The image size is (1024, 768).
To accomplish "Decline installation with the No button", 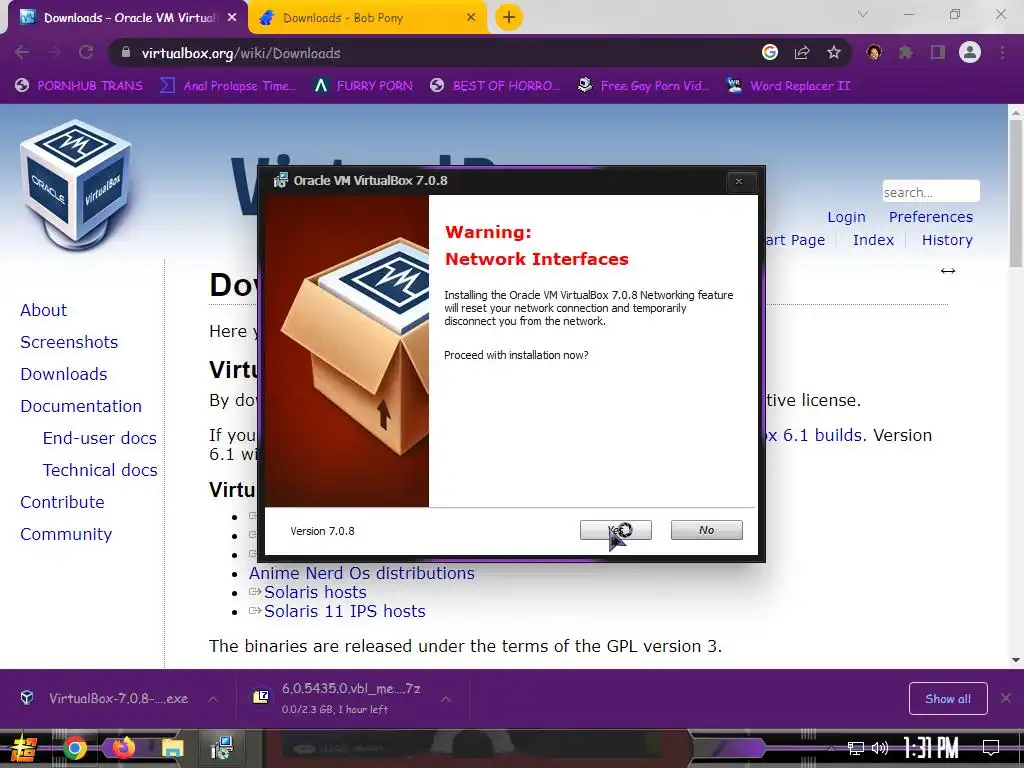I will click(x=707, y=530).
